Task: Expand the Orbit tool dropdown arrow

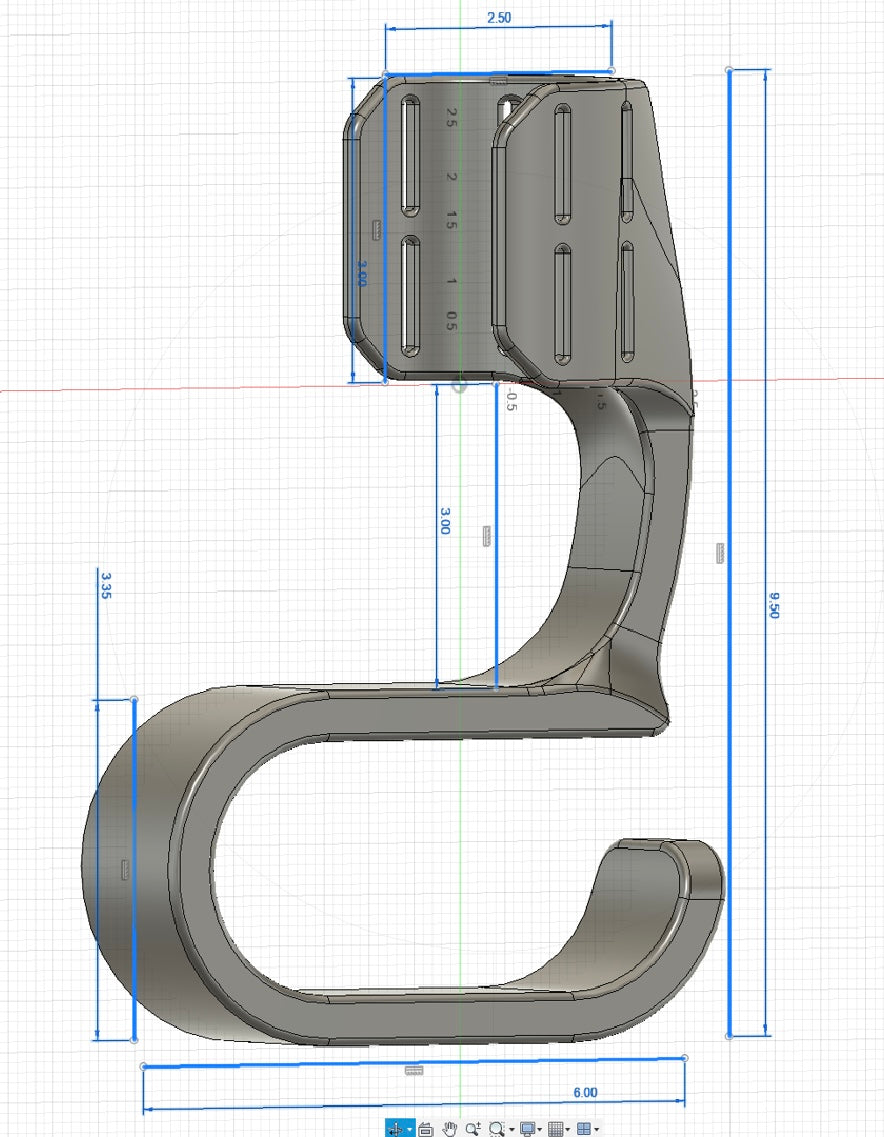Action: tap(410, 1129)
